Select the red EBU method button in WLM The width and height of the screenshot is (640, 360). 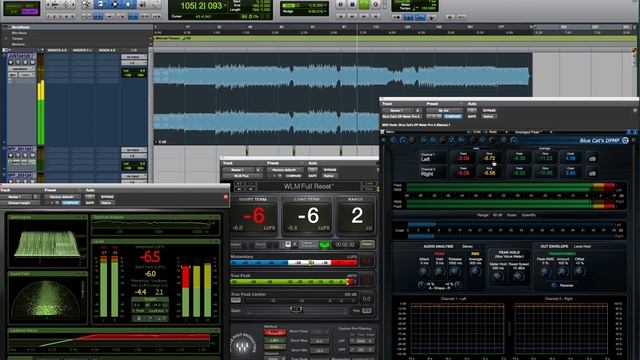[275, 333]
